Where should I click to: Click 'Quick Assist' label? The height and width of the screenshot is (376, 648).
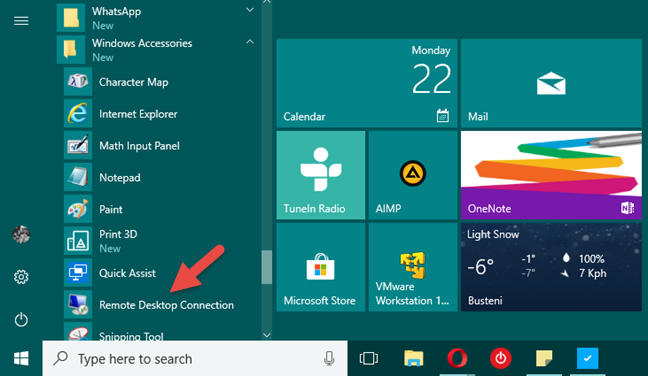pos(127,273)
